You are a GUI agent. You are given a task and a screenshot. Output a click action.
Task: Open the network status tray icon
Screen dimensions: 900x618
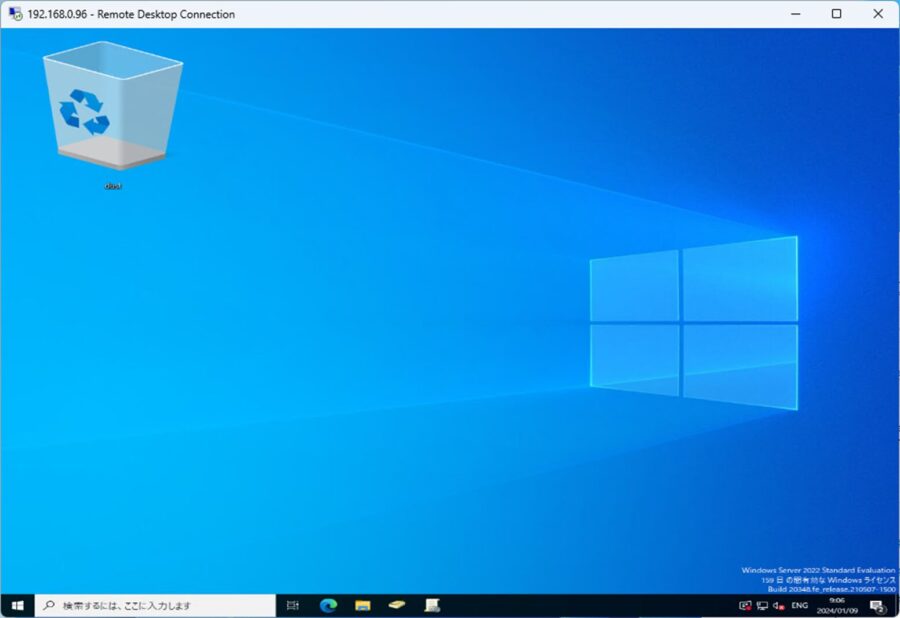(762, 605)
